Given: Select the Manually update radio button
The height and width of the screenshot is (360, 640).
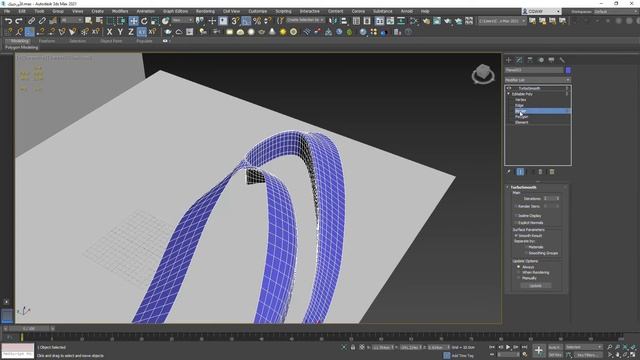Looking at the screenshot, I should 519,278.
